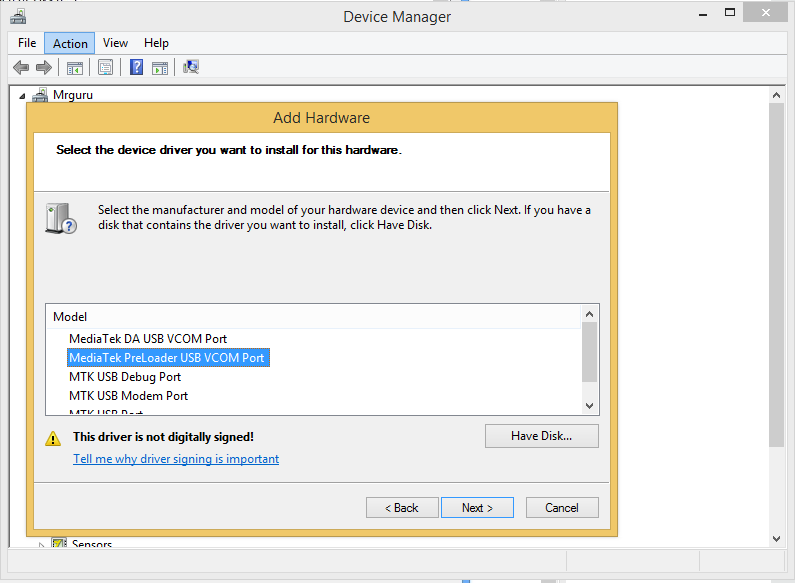Image resolution: width=795 pixels, height=583 pixels.
Task: Collapse the Mrguru tree node
Action: [x=22, y=96]
